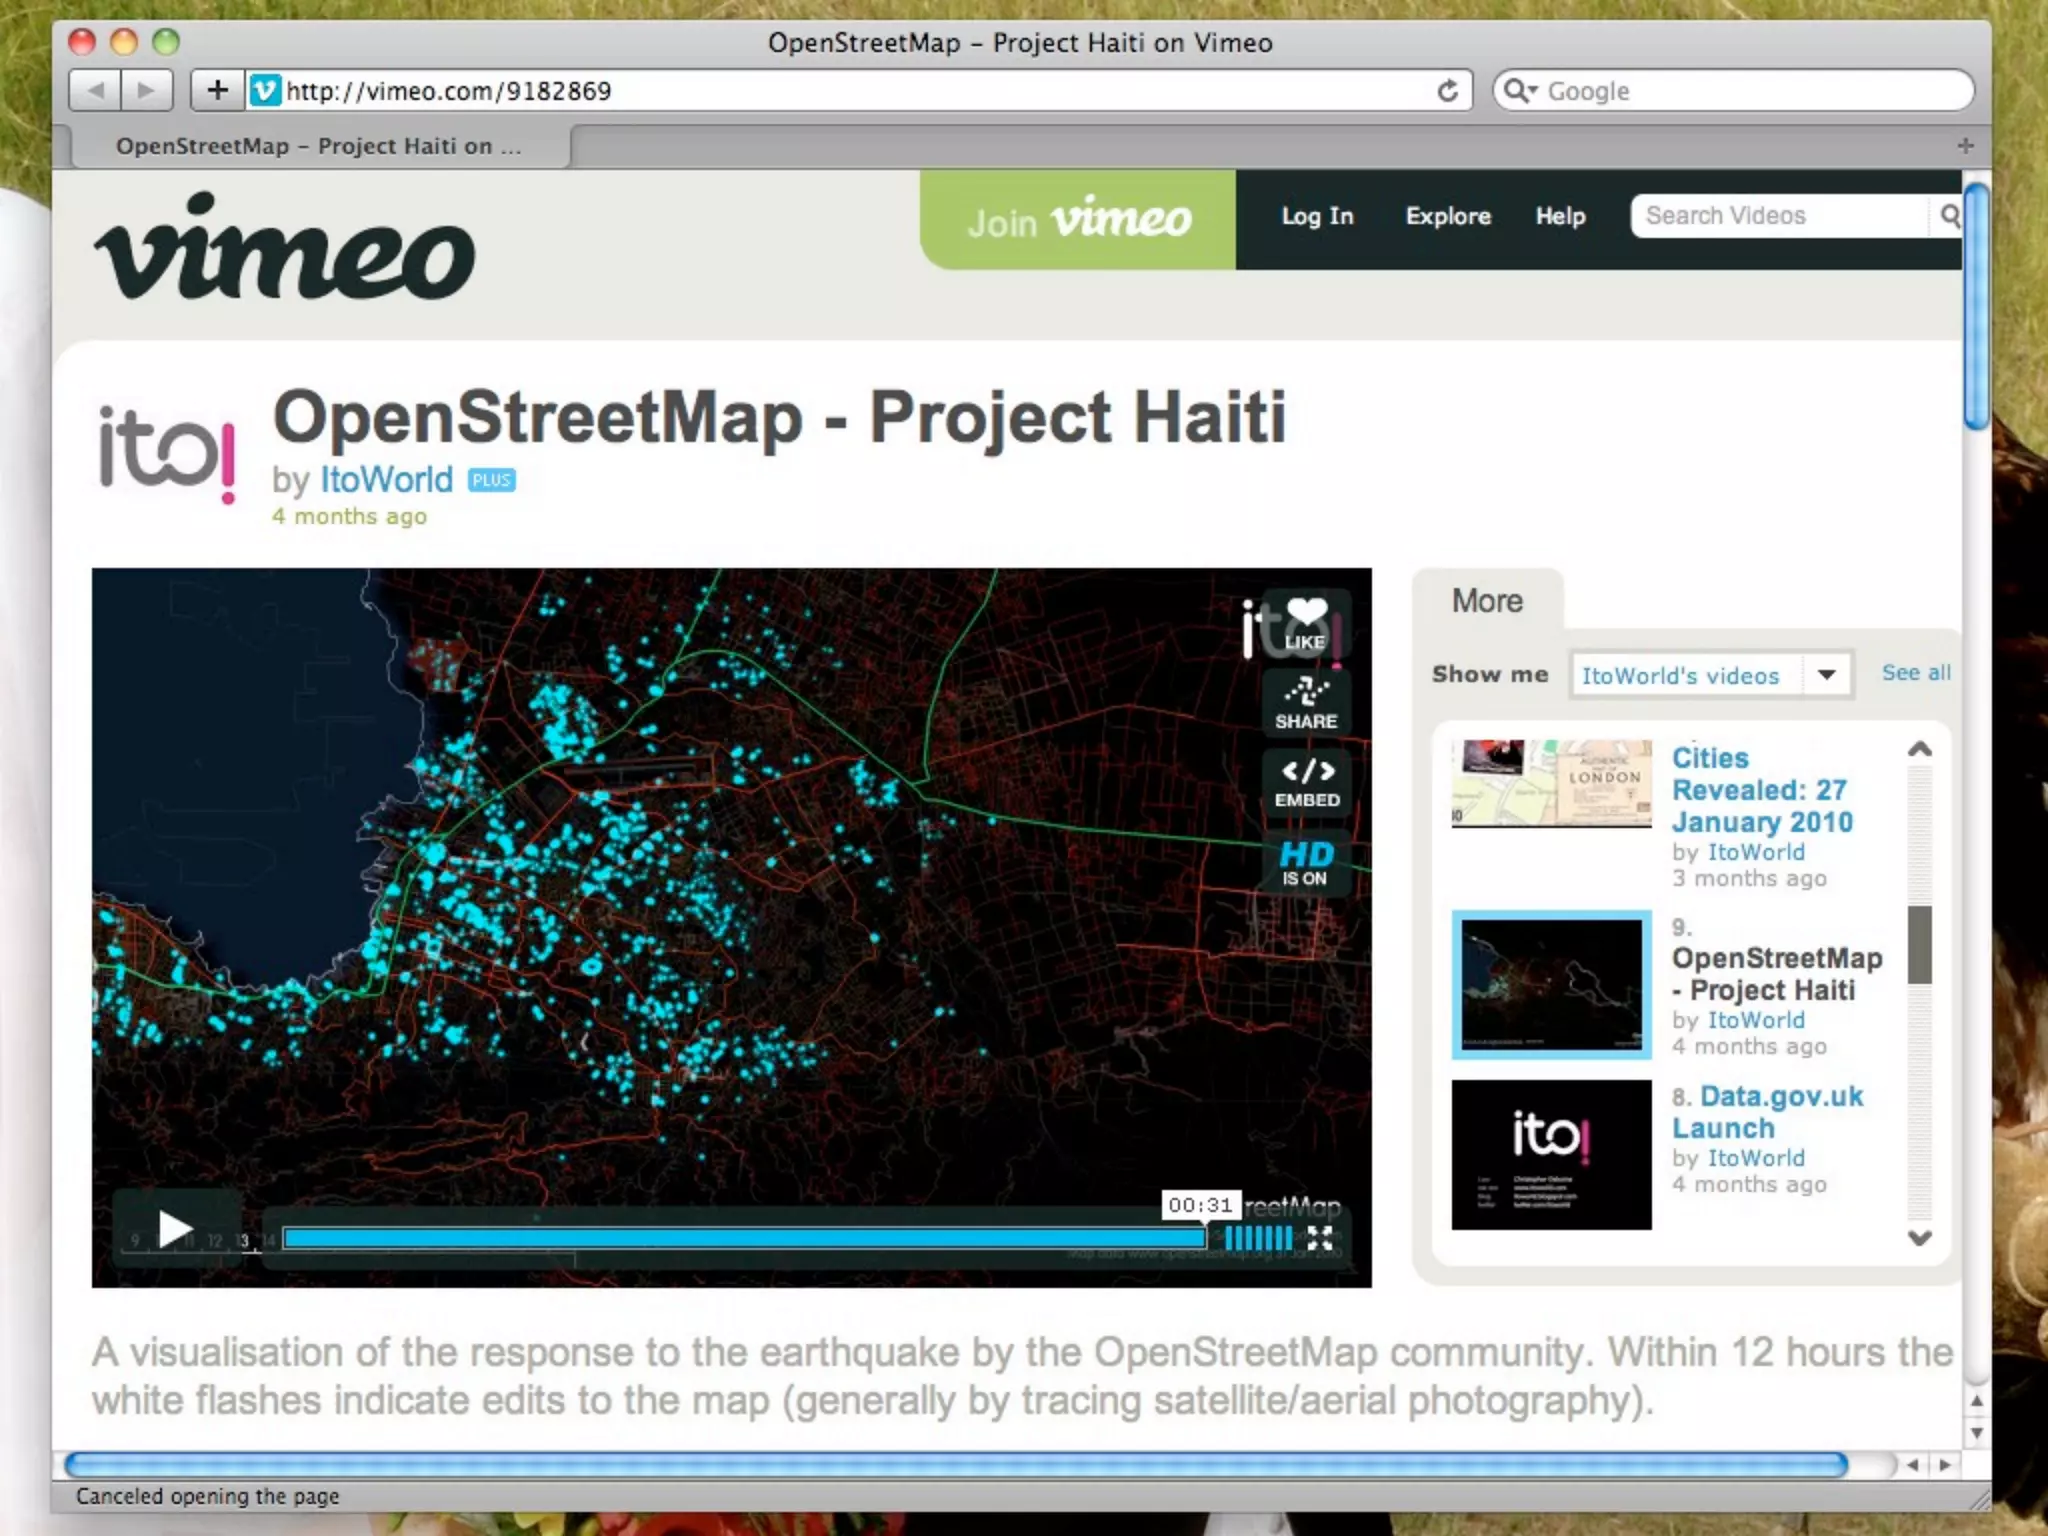Open ItoWorld's videos dropdown

(x=1710, y=675)
